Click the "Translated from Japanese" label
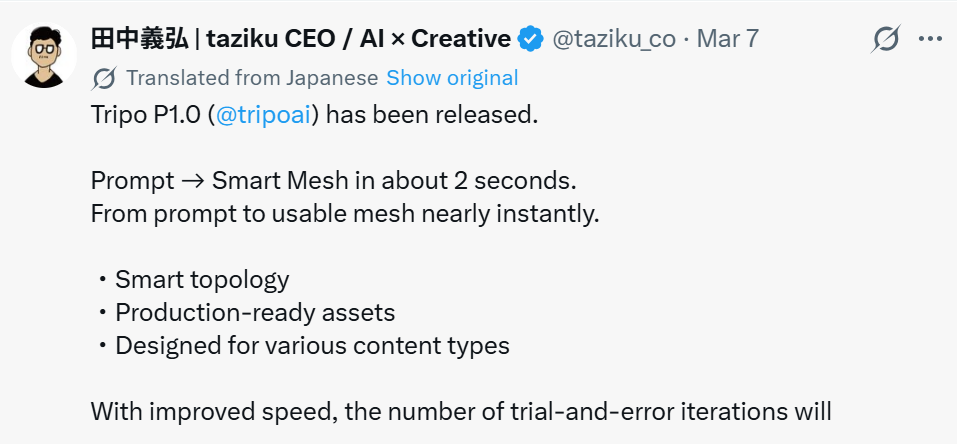The width and height of the screenshot is (957, 444). (252, 78)
